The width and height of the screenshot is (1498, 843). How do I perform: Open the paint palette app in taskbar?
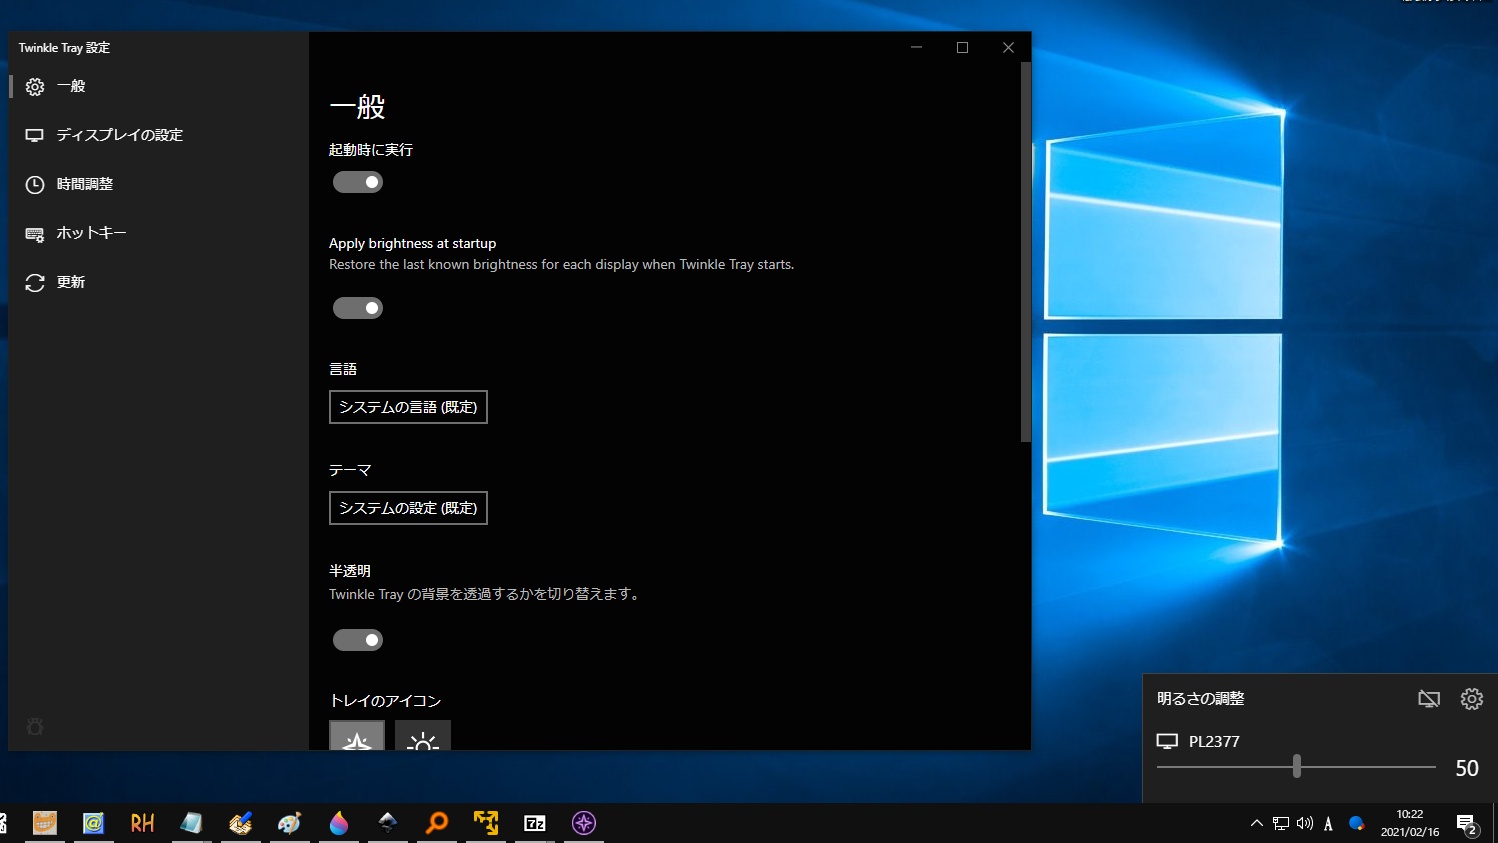(x=290, y=823)
